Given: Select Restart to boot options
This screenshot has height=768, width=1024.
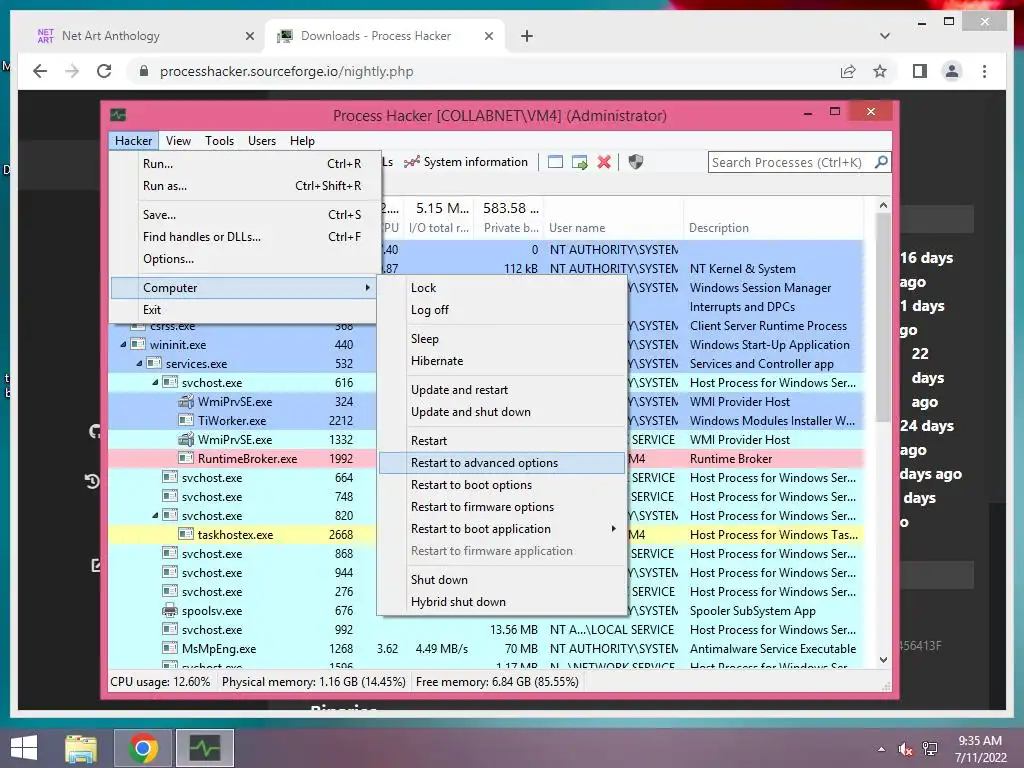Looking at the screenshot, I should tap(502, 485).
